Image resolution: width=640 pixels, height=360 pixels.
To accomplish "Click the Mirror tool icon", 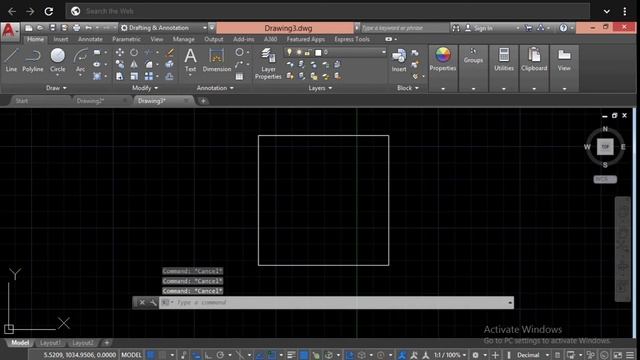I will tap(134, 64).
